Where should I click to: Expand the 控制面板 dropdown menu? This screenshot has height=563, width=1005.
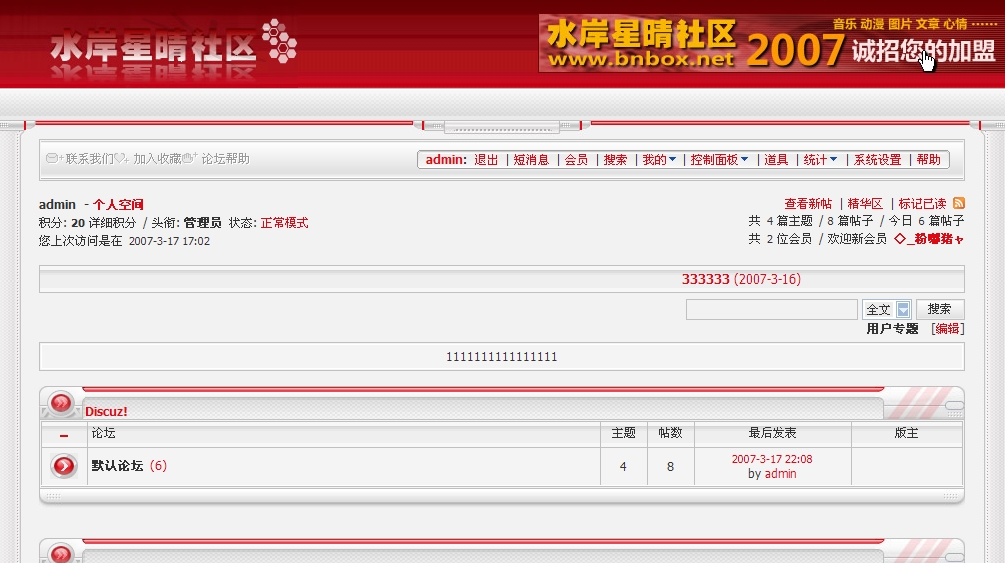pyautogui.click(x=719, y=160)
